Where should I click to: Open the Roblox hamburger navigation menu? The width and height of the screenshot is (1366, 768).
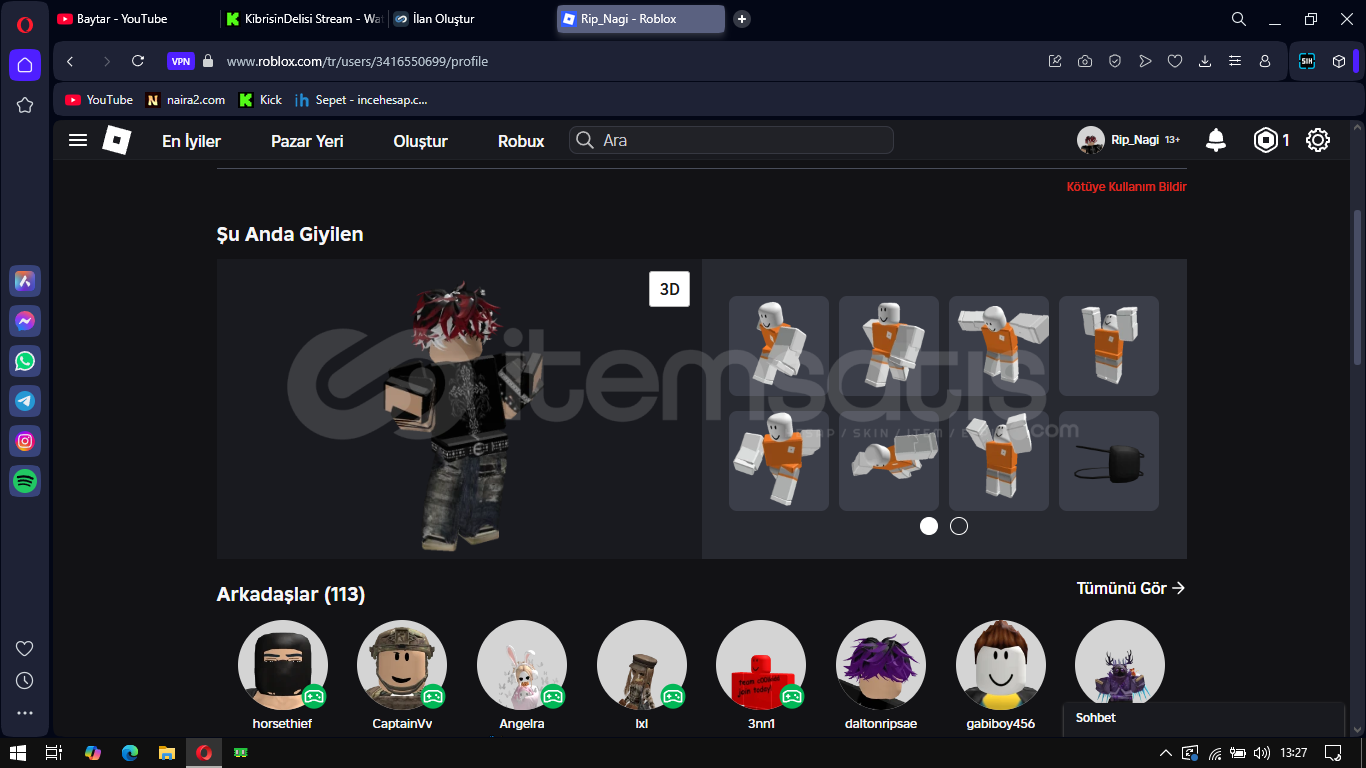coord(78,140)
